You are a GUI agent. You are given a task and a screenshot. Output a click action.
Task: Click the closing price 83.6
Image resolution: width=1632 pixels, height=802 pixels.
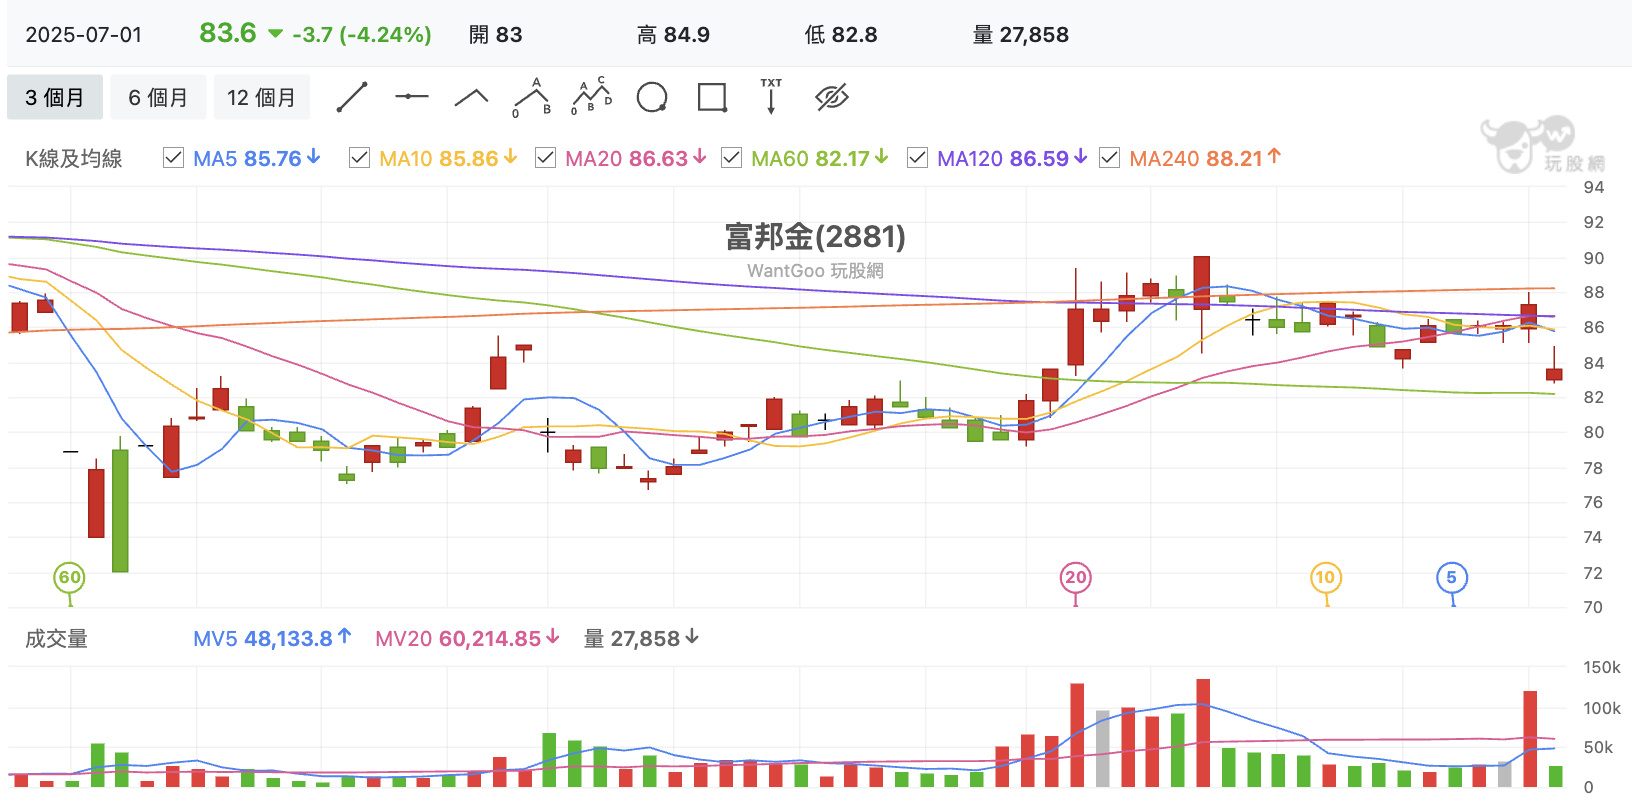click(228, 33)
